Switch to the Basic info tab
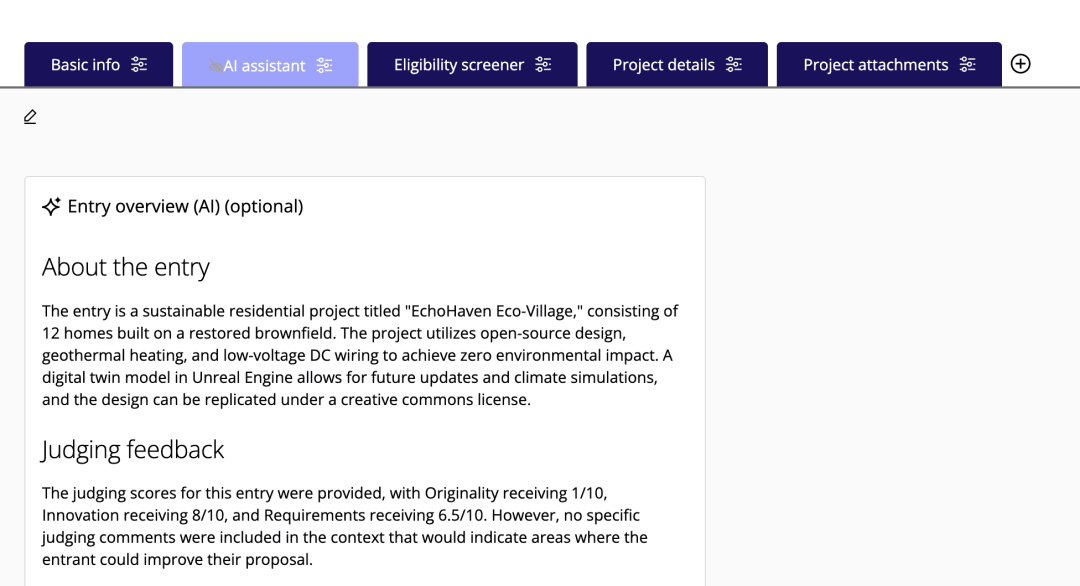Viewport: 1080px width, 586px height. coord(85,65)
